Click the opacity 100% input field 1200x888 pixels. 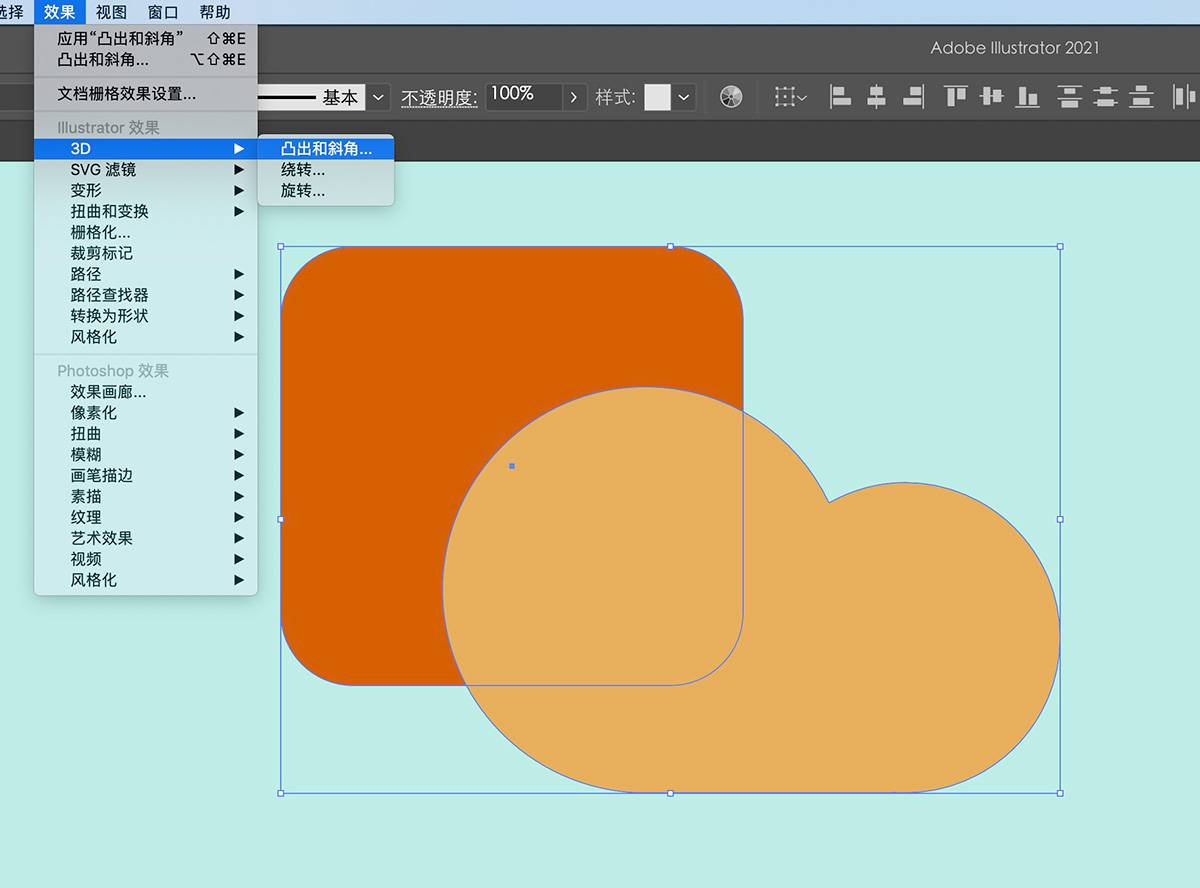click(524, 97)
